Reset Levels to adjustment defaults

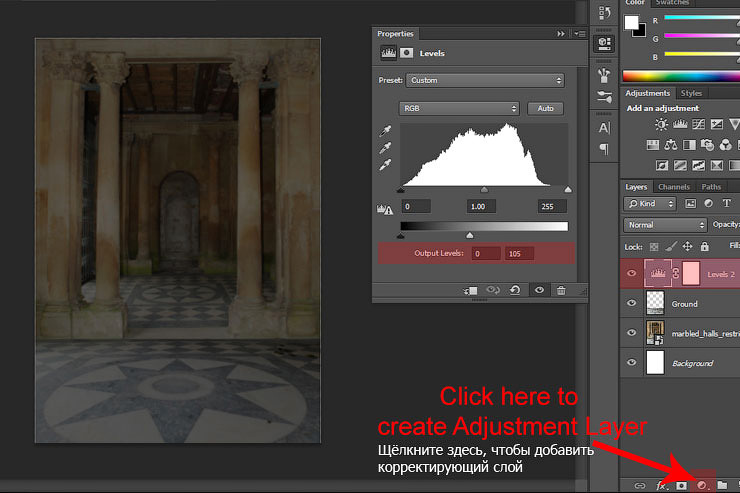513,290
